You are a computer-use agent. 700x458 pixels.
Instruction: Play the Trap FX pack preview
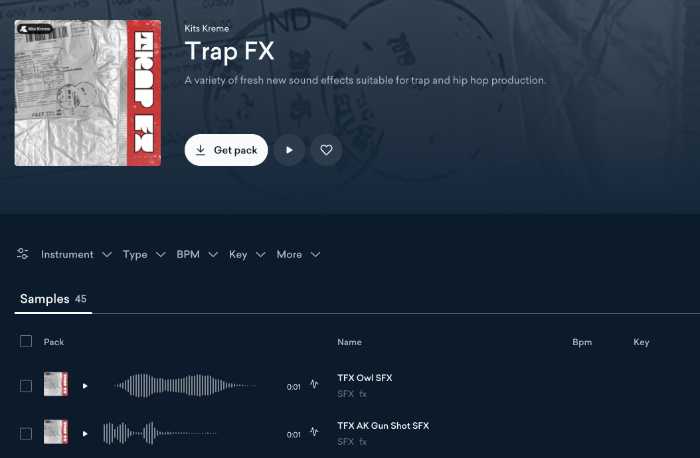coord(289,150)
